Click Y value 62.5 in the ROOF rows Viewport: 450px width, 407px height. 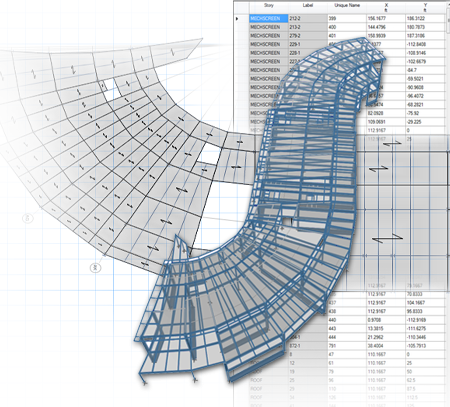click(425, 380)
